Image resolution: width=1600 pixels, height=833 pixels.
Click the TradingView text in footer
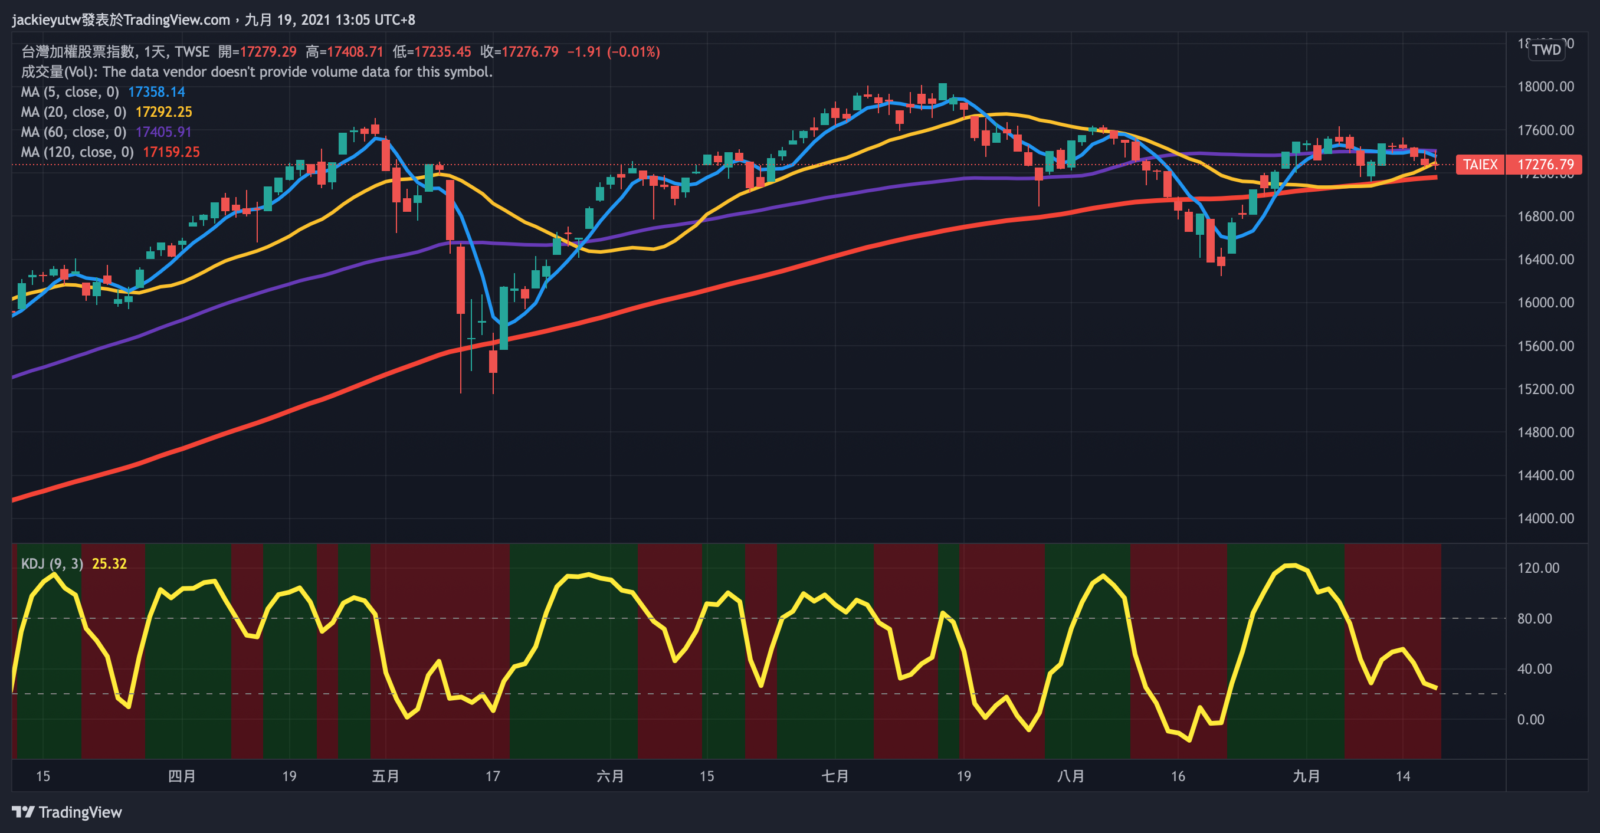80,812
